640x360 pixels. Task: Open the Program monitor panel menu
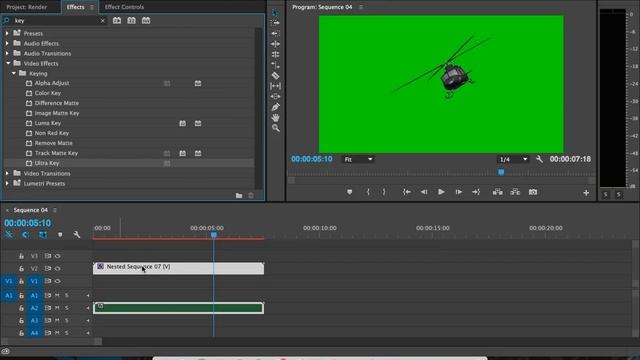pos(361,7)
